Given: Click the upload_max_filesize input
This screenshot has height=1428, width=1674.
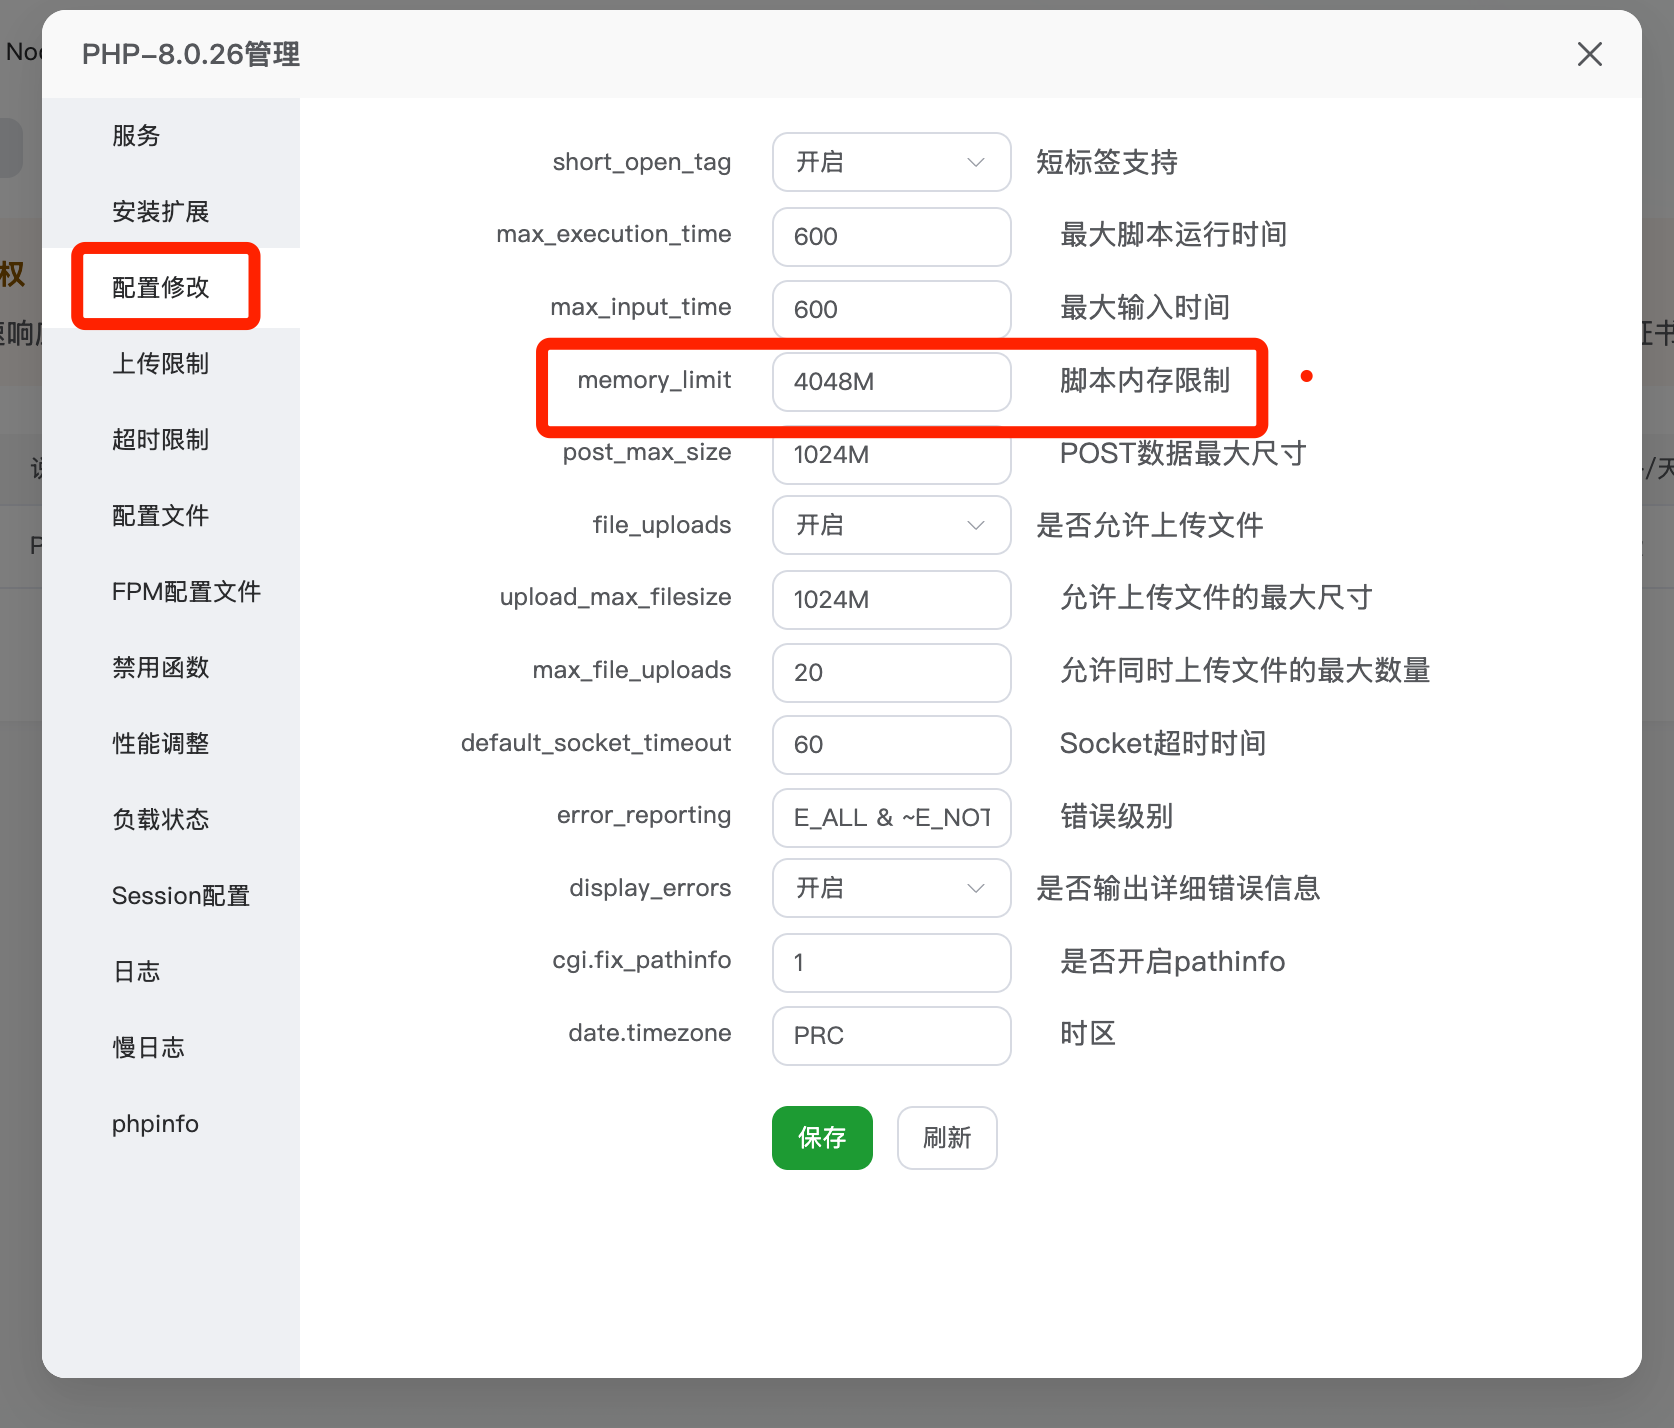Looking at the screenshot, I should coord(890,600).
